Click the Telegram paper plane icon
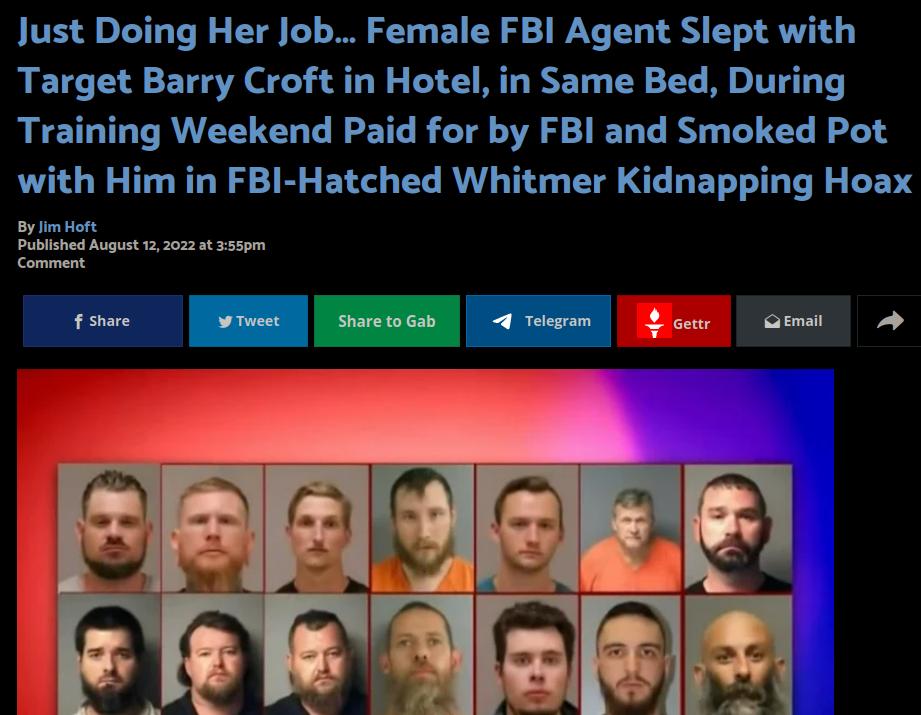 click(x=502, y=321)
